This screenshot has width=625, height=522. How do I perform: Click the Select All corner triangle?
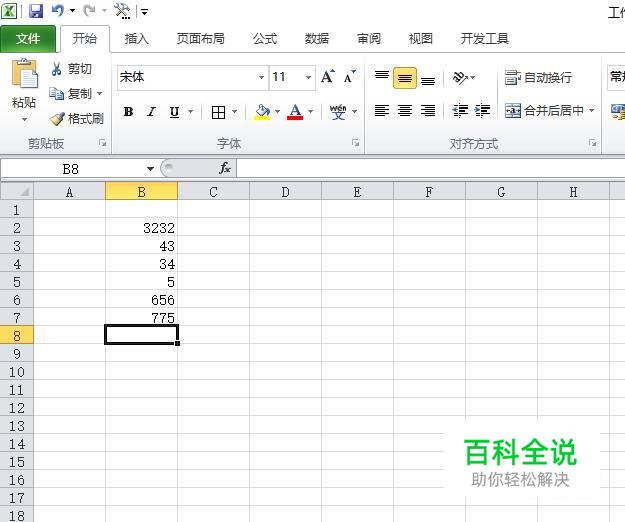click(17, 192)
